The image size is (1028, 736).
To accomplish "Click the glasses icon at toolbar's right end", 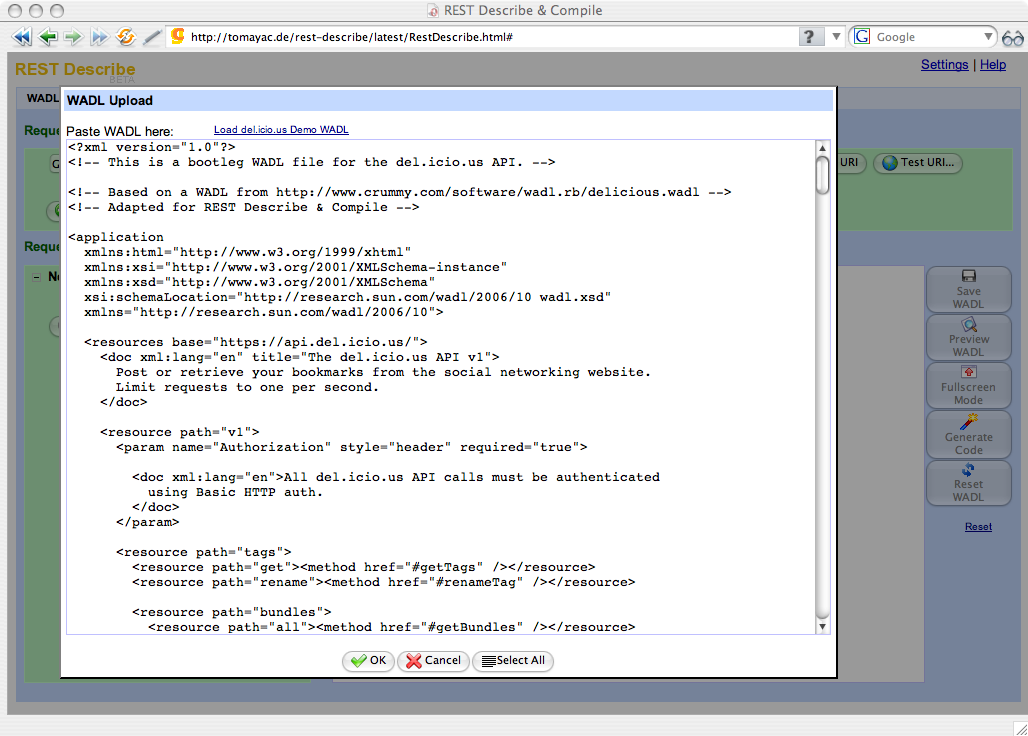I will tap(1012, 38).
